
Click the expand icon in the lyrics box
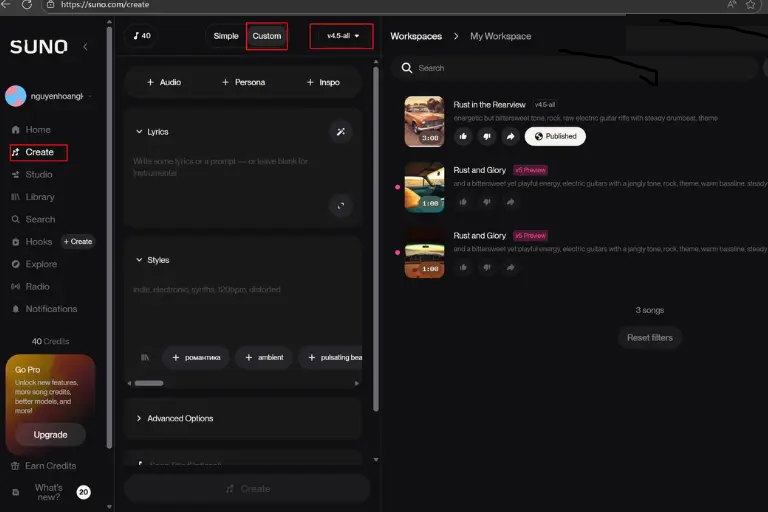point(341,206)
